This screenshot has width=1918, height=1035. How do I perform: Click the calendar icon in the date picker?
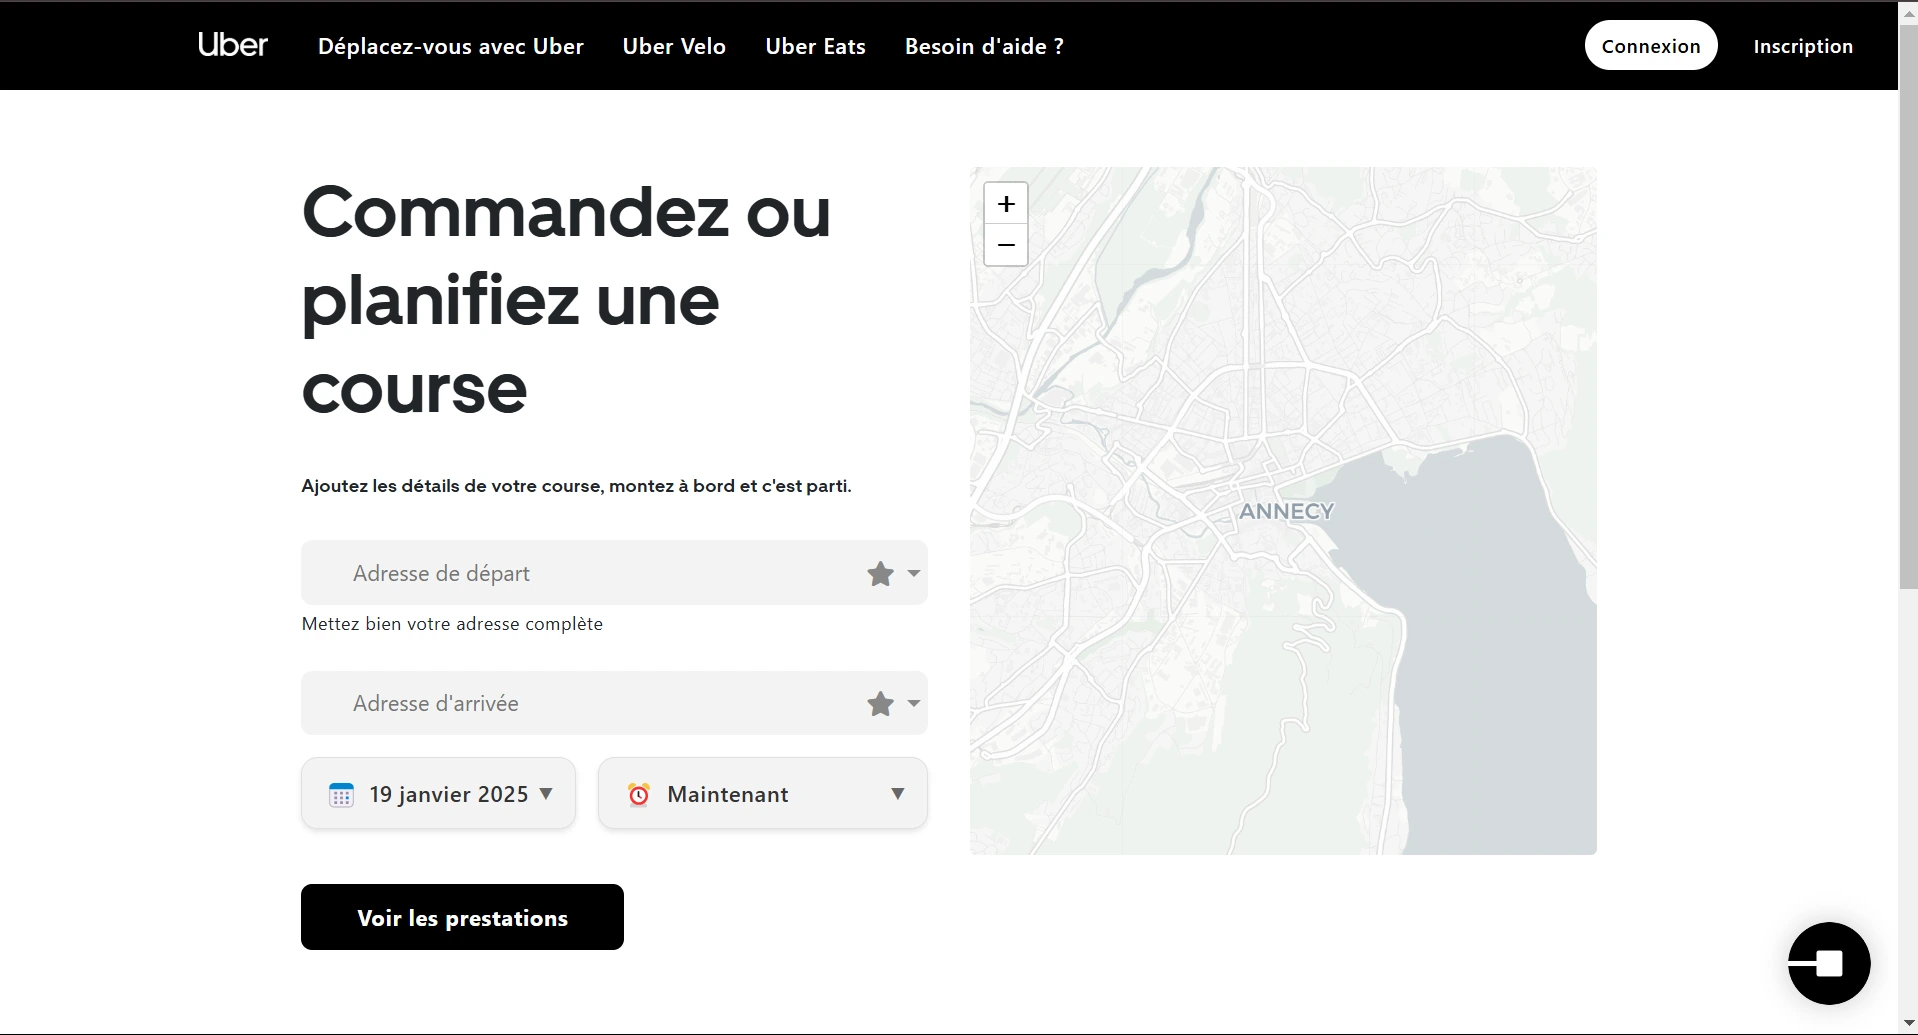(341, 794)
